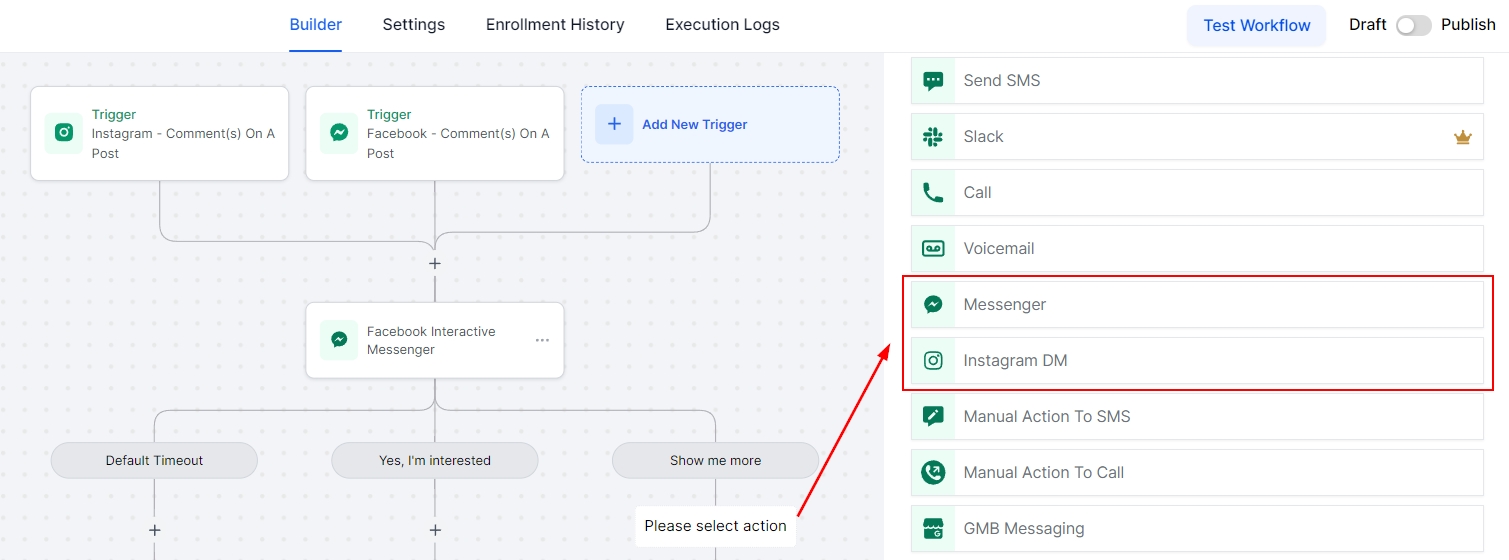The width and height of the screenshot is (1509, 560).
Task: Click the Send SMS action icon
Action: tap(933, 81)
